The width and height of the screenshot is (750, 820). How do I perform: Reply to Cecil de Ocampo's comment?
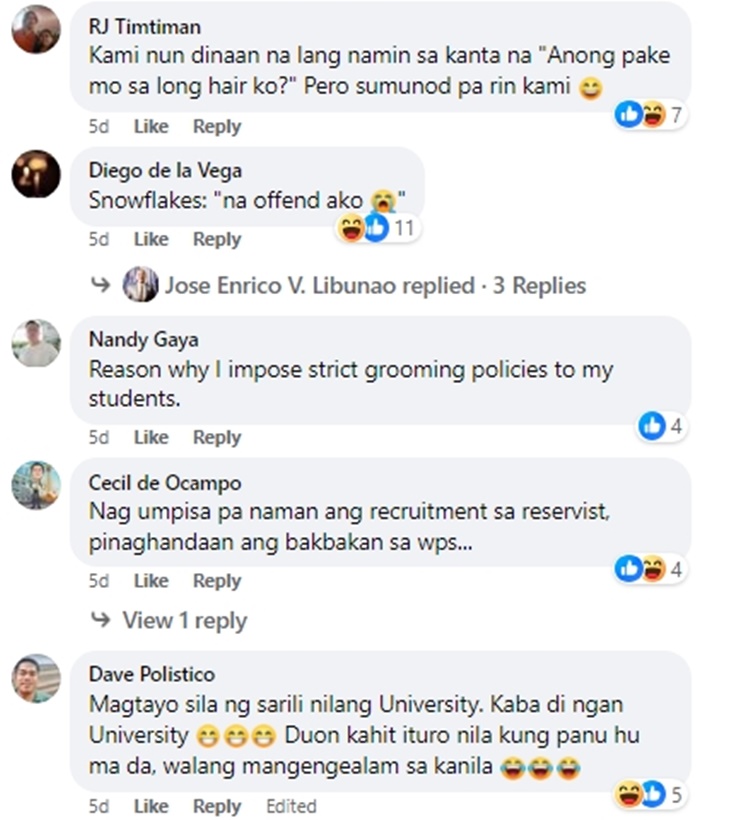217,581
